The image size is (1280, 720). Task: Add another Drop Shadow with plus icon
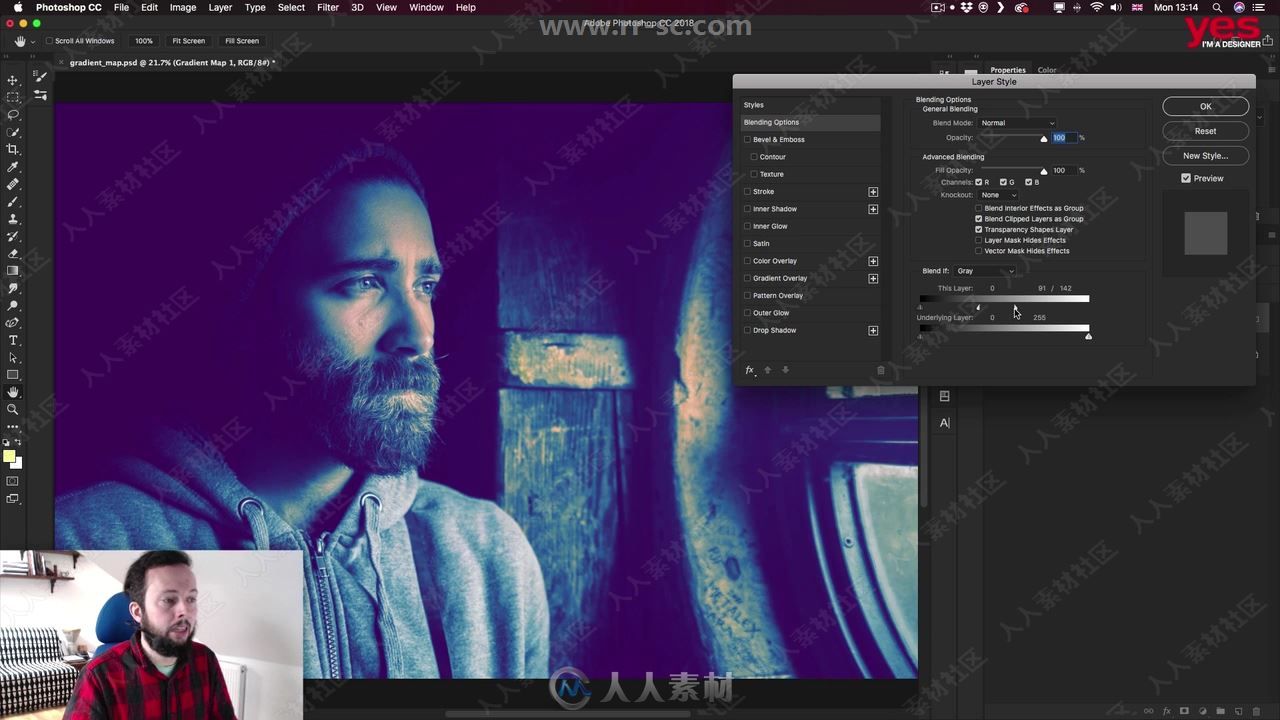tap(873, 331)
